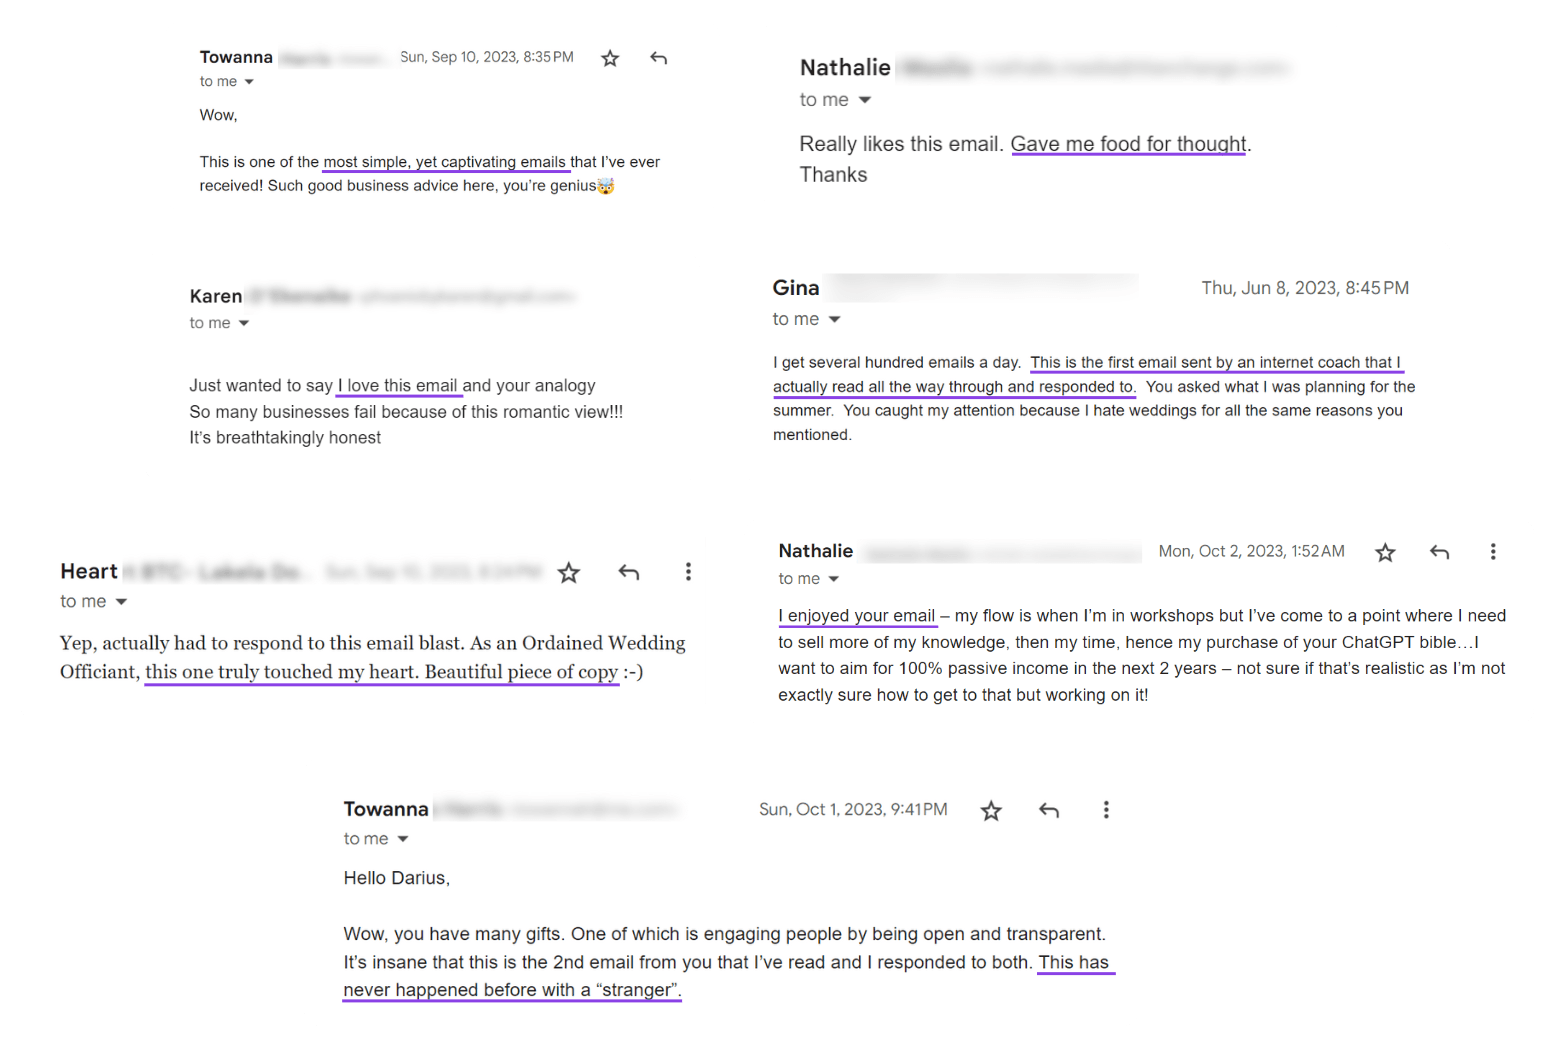Image resolution: width=1553 pixels, height=1050 pixels.
Task: Click underlined "I love this email" text
Action: pyautogui.click(x=398, y=386)
